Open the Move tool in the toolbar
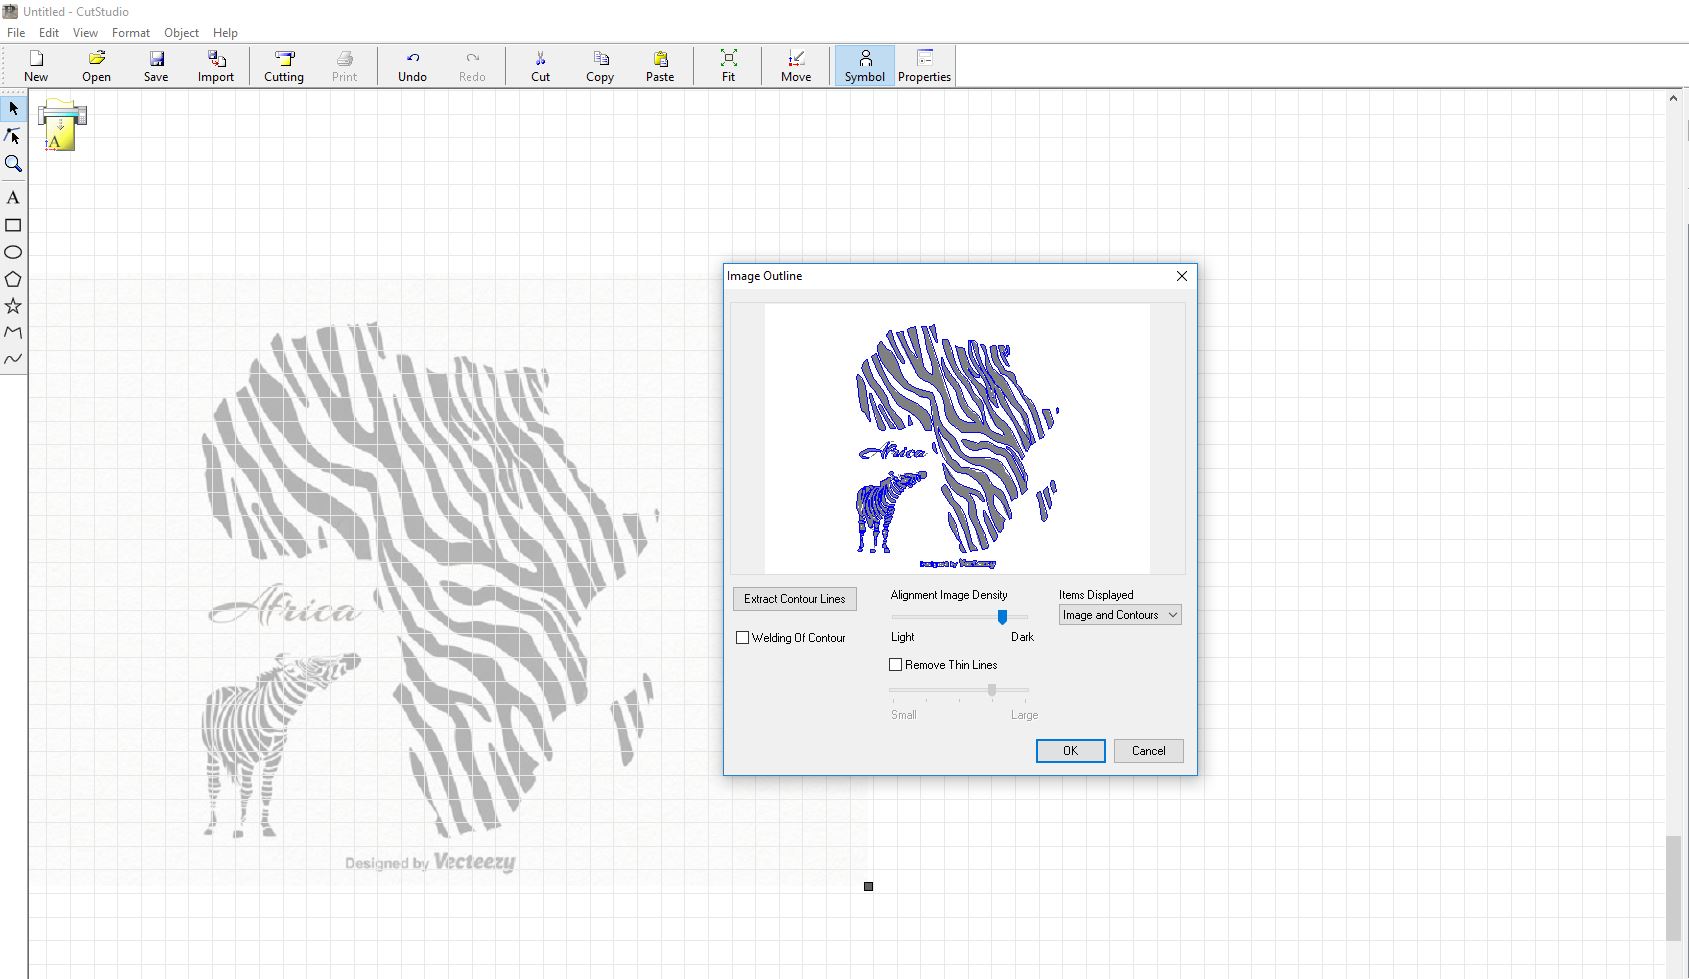 796,66
